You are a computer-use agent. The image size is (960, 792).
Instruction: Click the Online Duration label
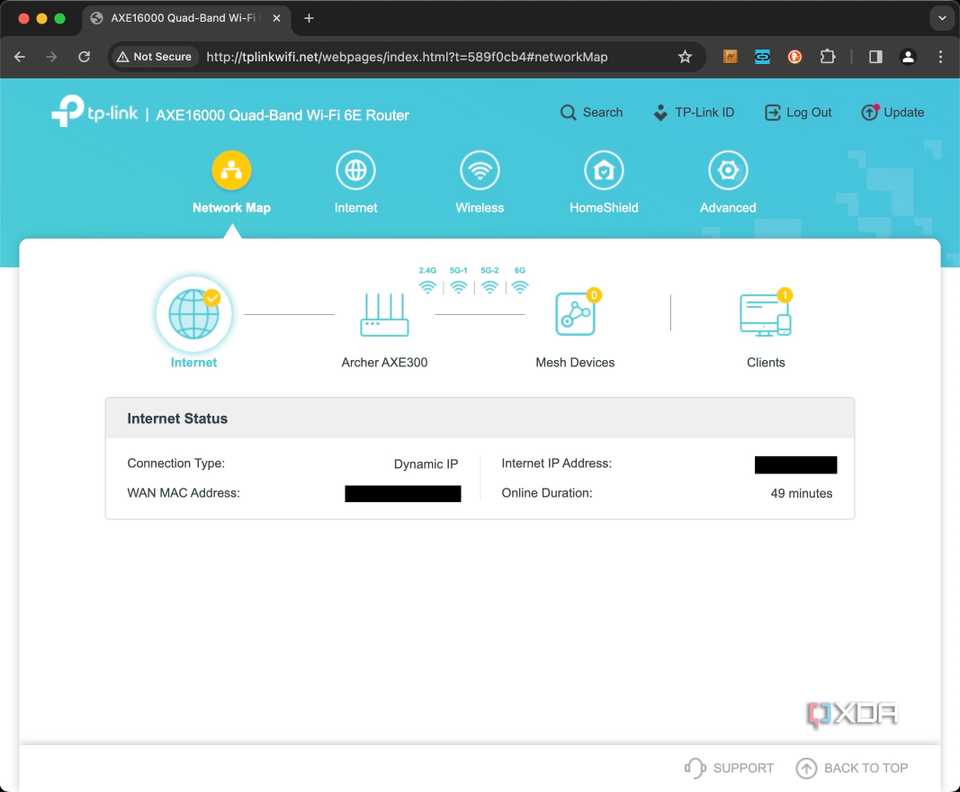547,493
